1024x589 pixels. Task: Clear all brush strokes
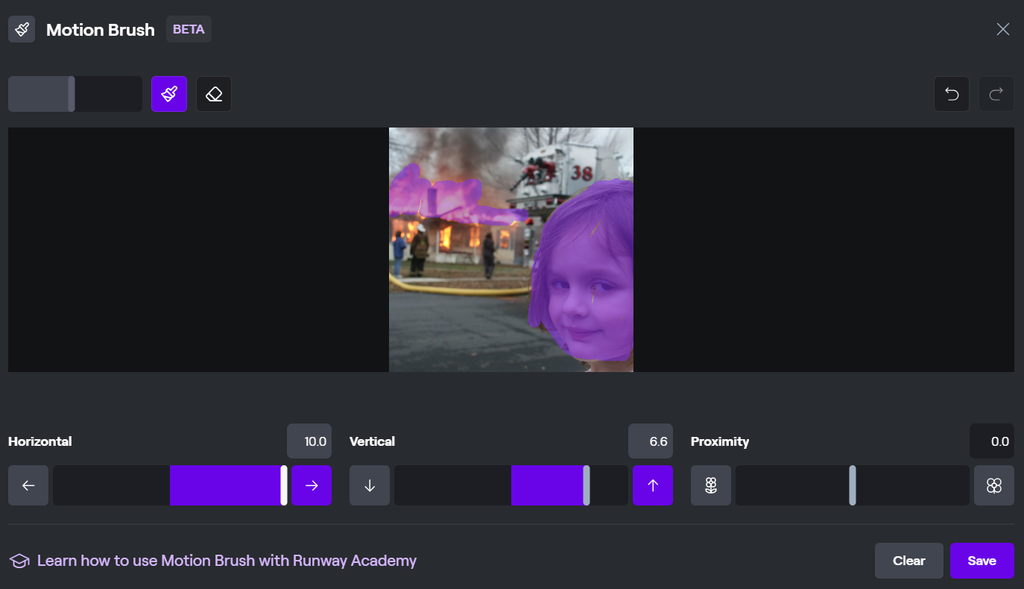point(908,560)
